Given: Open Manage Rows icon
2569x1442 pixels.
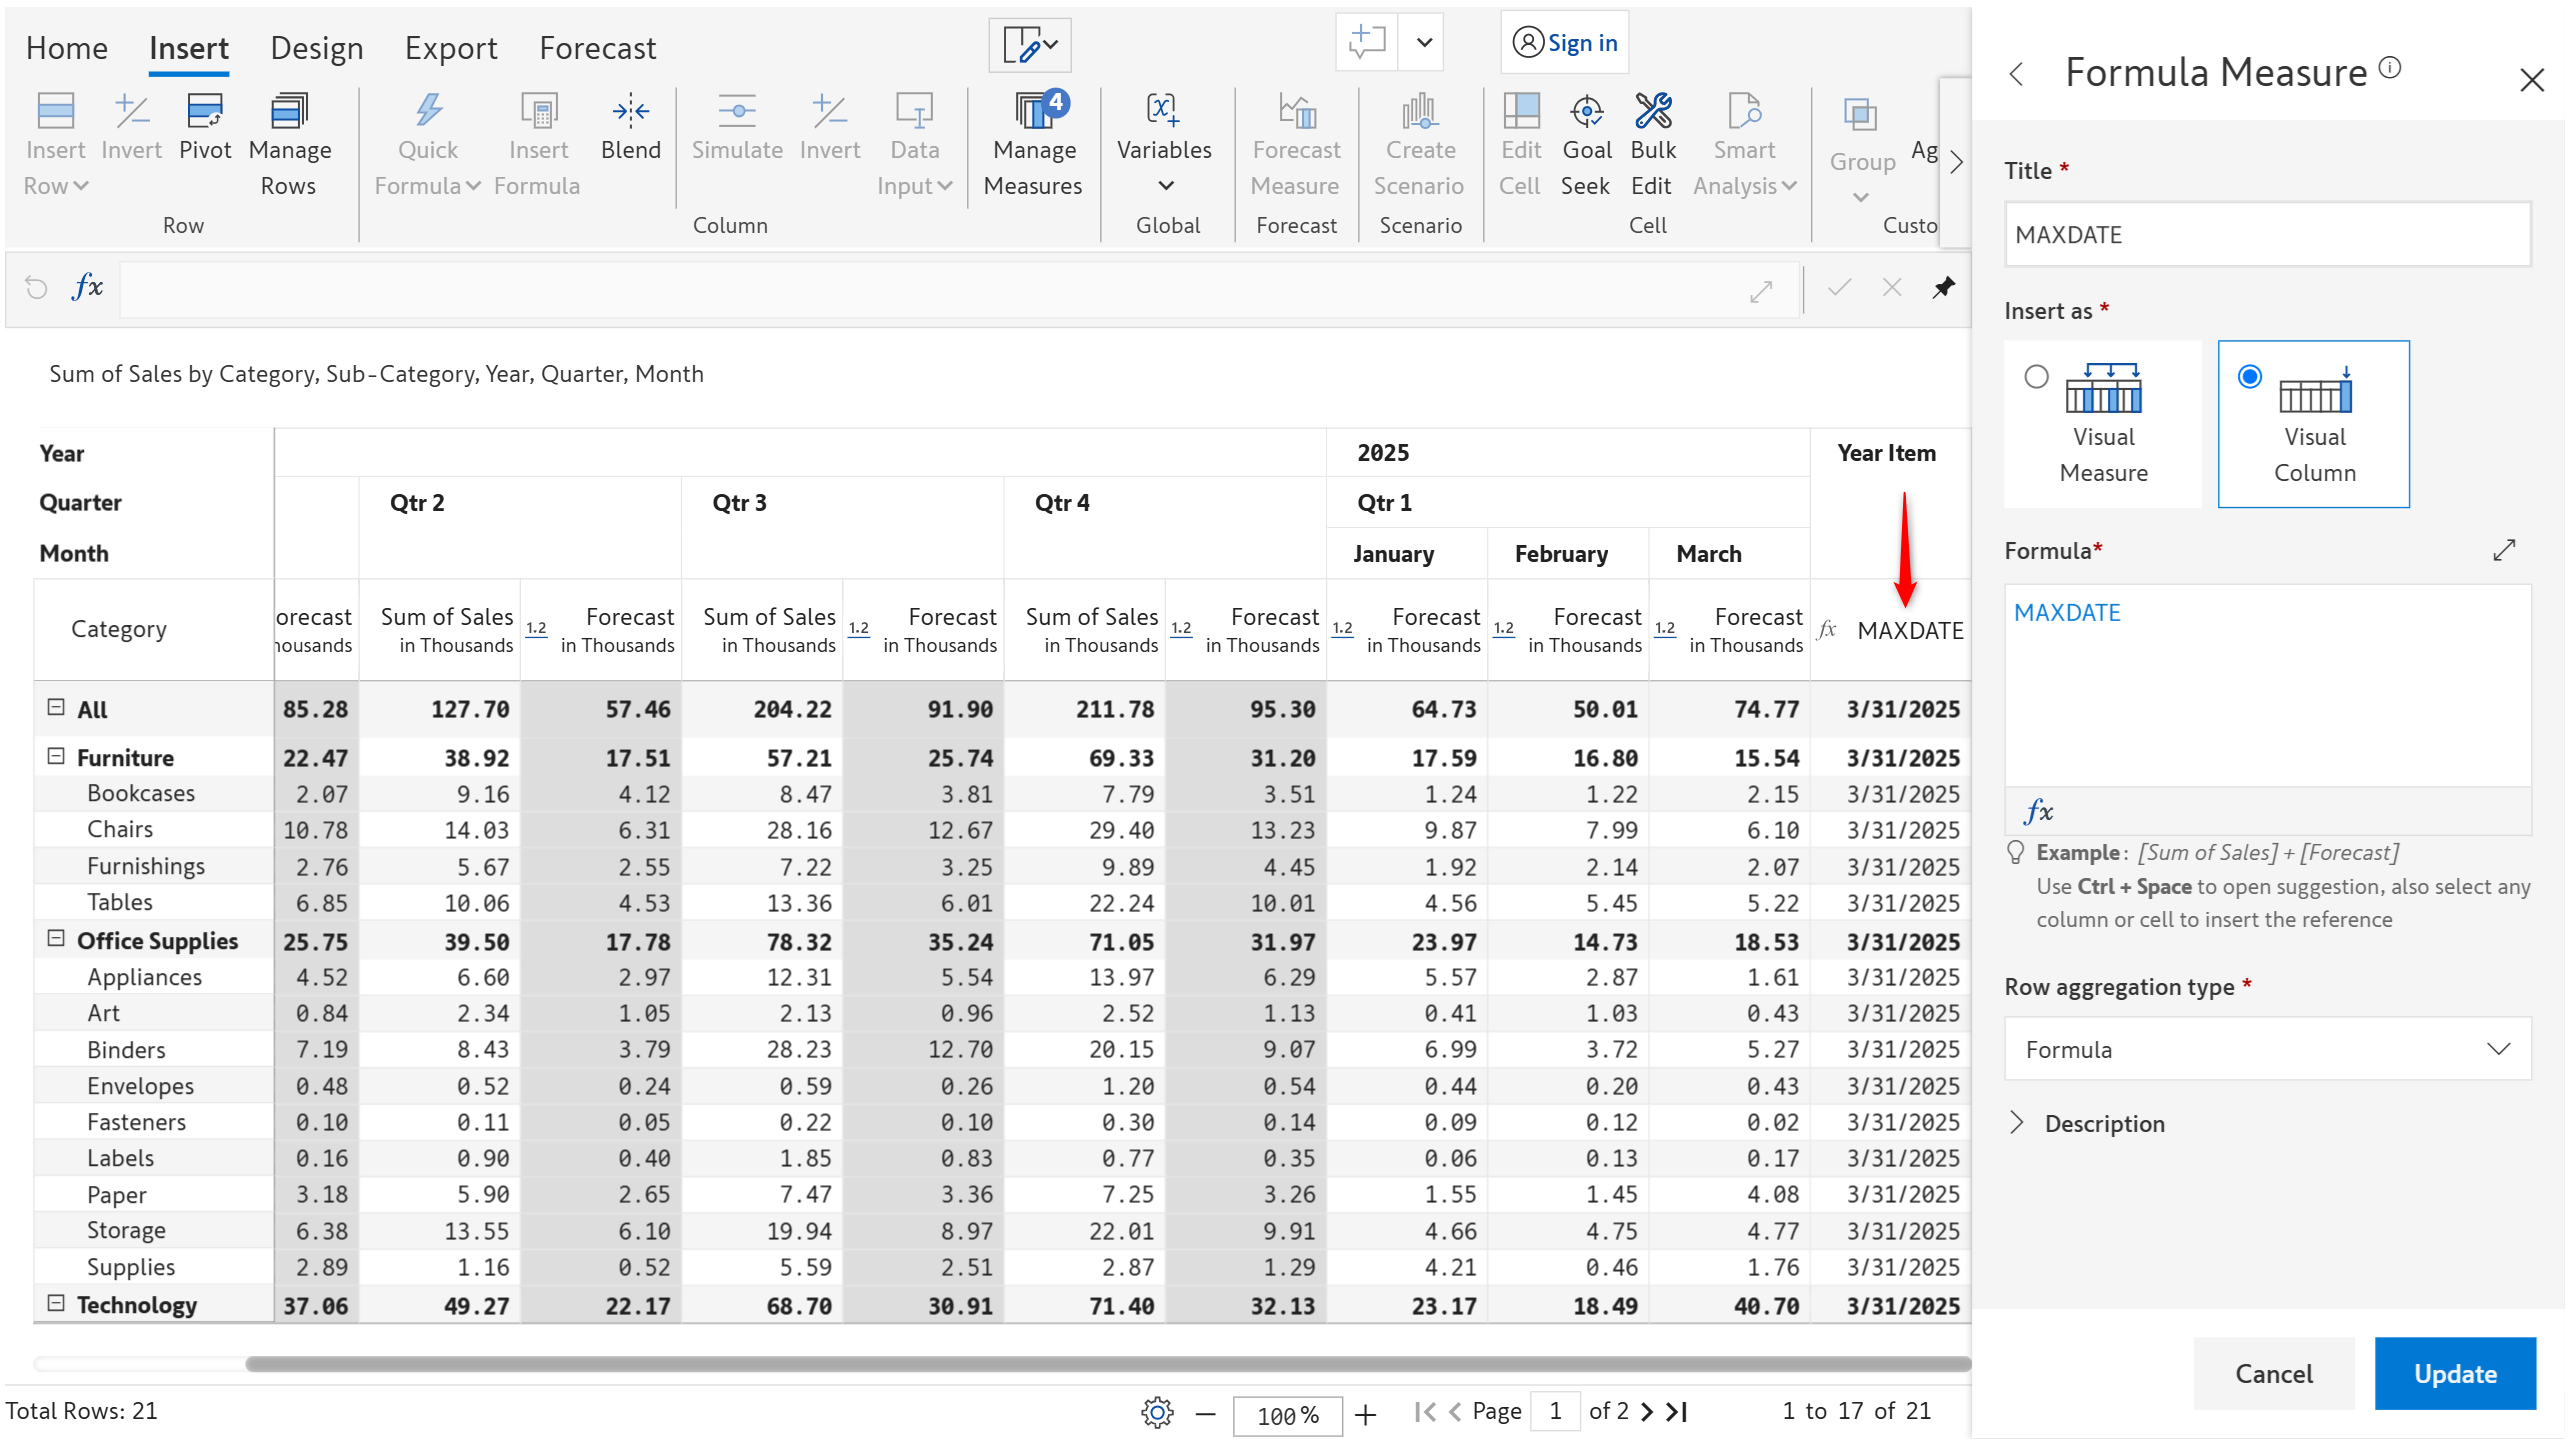Looking at the screenshot, I should (289, 112).
